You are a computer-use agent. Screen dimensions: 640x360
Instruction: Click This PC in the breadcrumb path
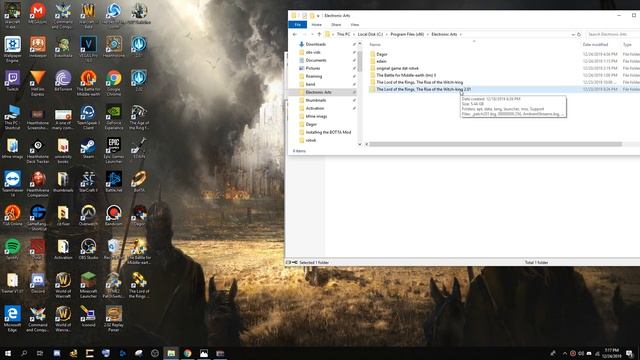pyautogui.click(x=343, y=34)
